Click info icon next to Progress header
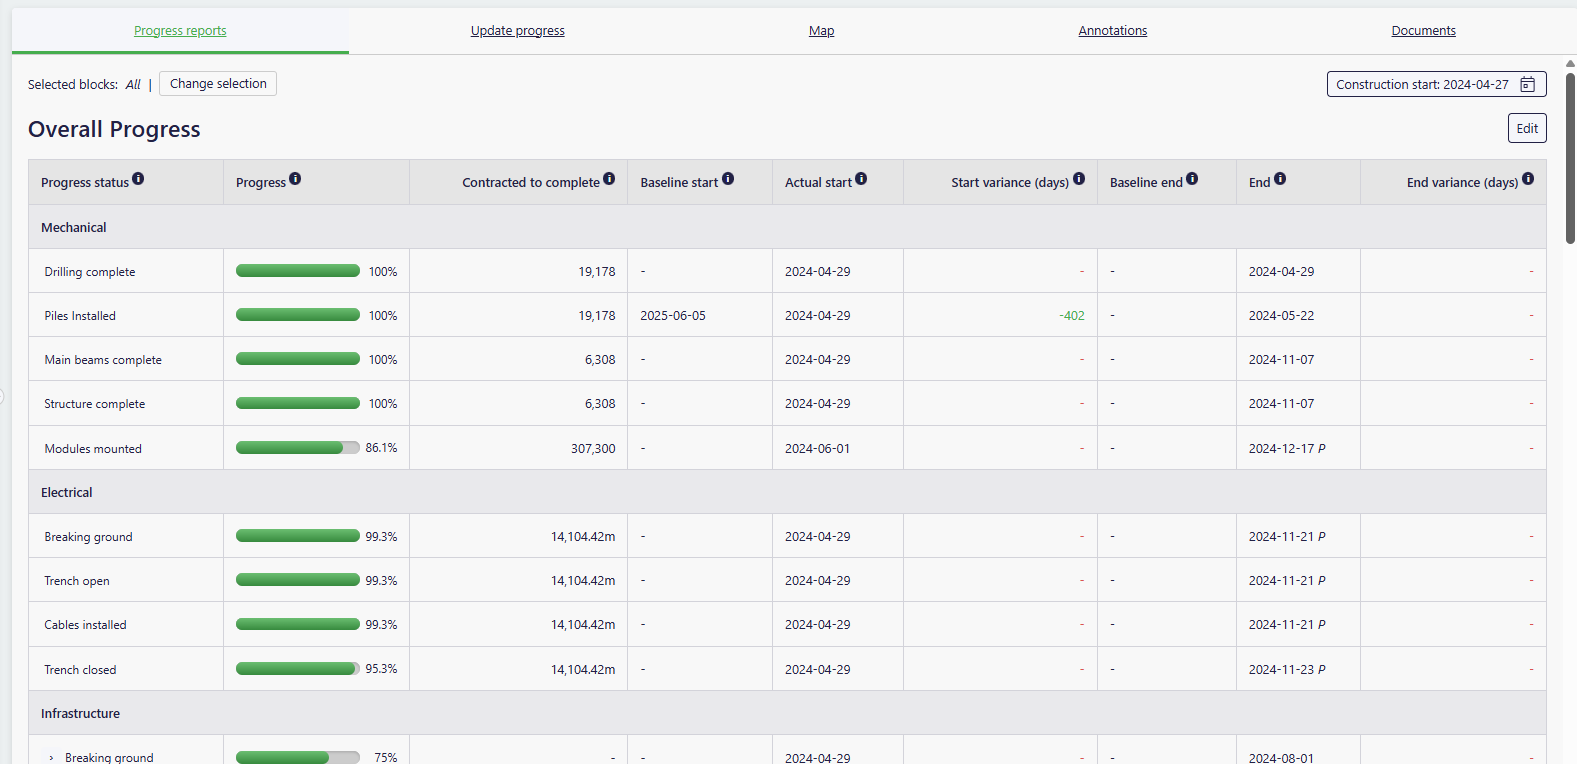This screenshot has width=1577, height=764. (295, 179)
